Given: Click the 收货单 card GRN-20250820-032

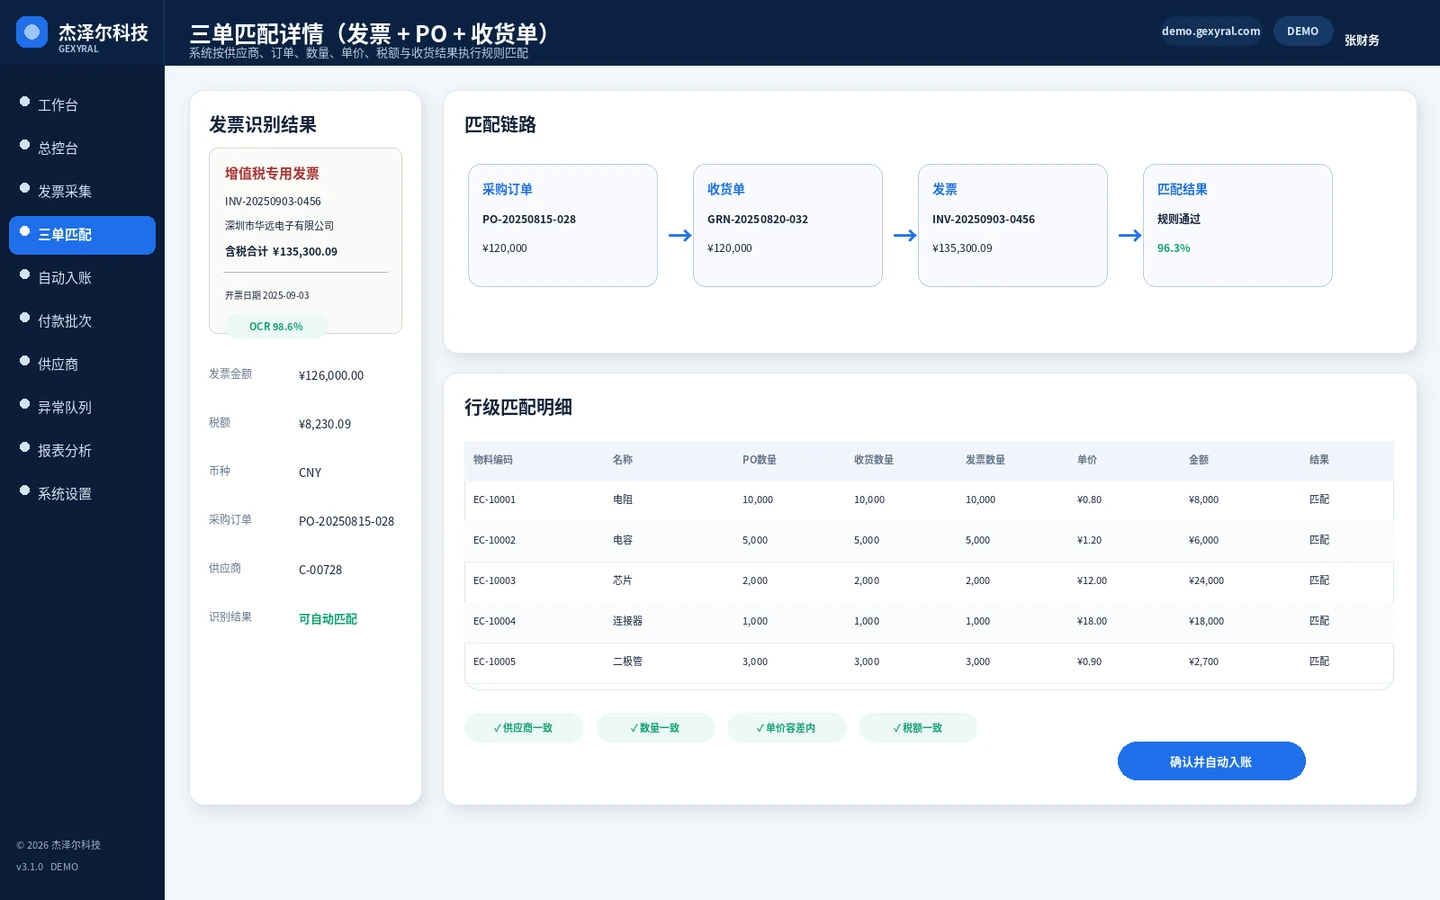Looking at the screenshot, I should tap(788, 225).
